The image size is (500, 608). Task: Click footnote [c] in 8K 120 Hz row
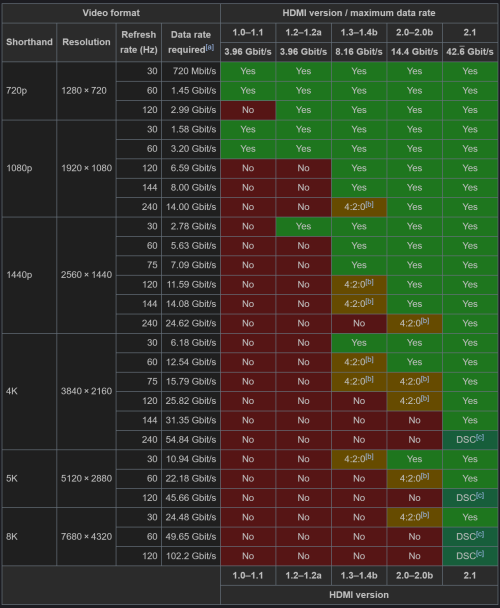pos(480,553)
